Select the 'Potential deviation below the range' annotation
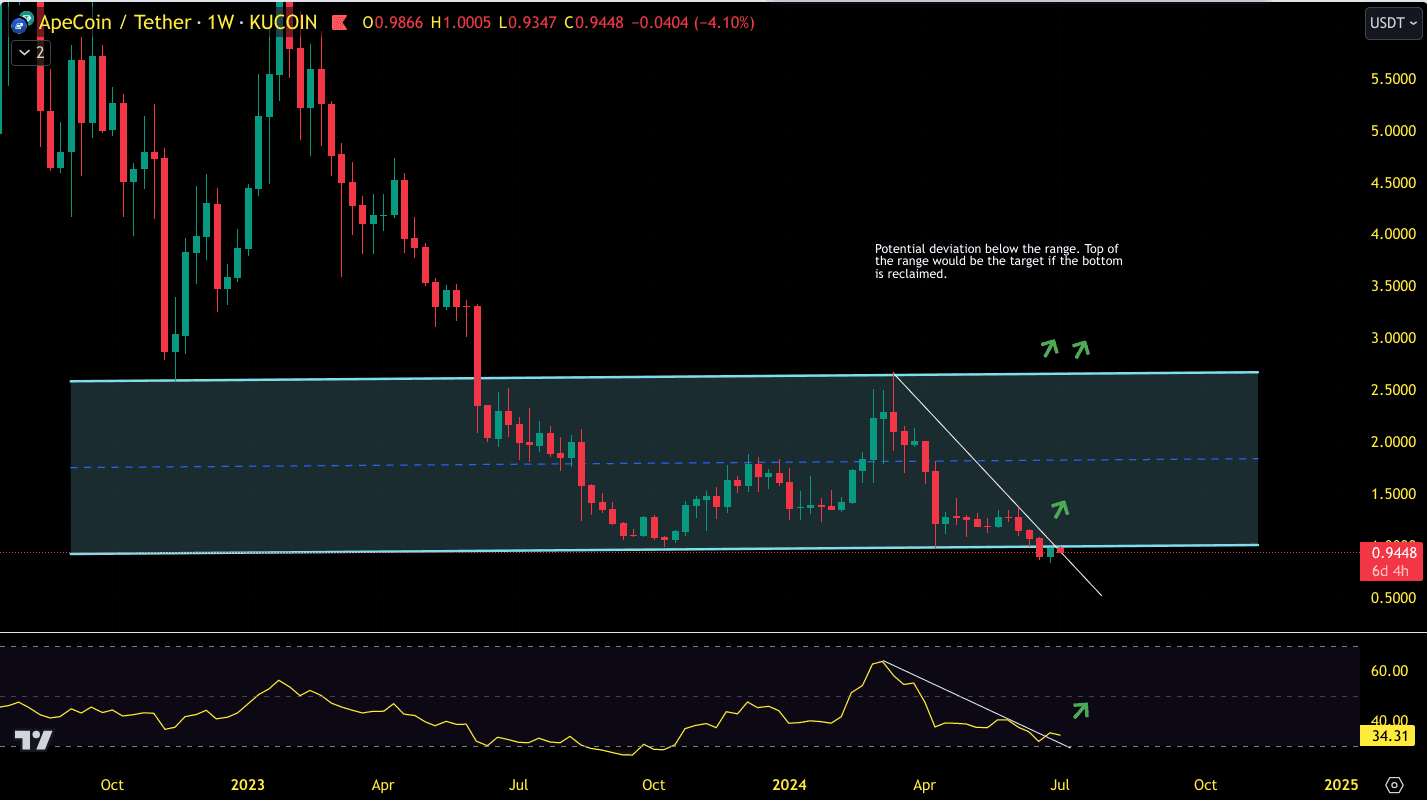The width and height of the screenshot is (1427, 800). 998,261
